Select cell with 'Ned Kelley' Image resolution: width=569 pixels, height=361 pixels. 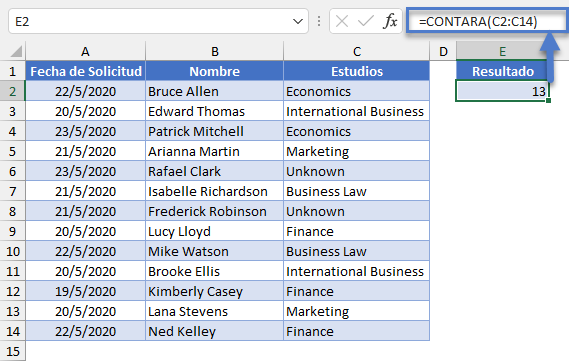[x=214, y=331]
